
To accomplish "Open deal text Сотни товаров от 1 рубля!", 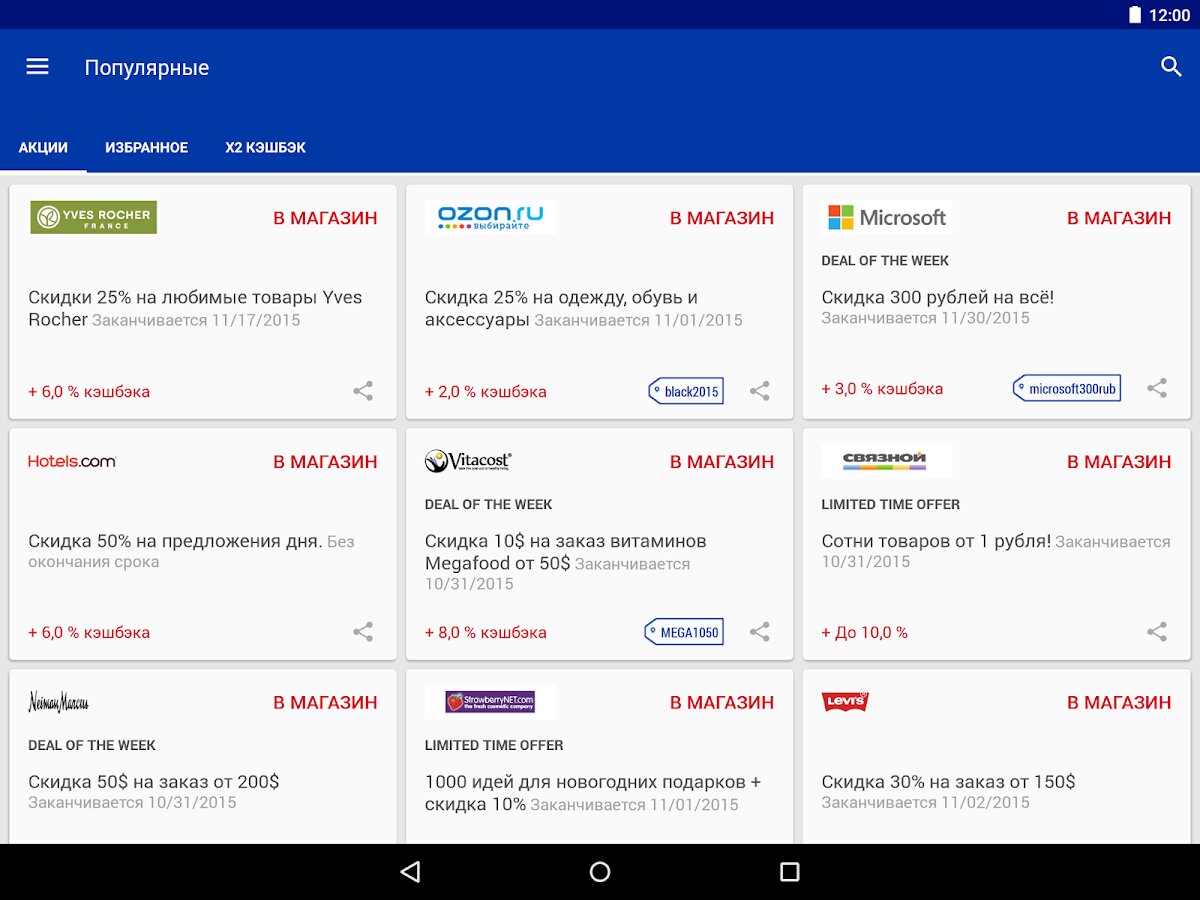I will tap(936, 541).
